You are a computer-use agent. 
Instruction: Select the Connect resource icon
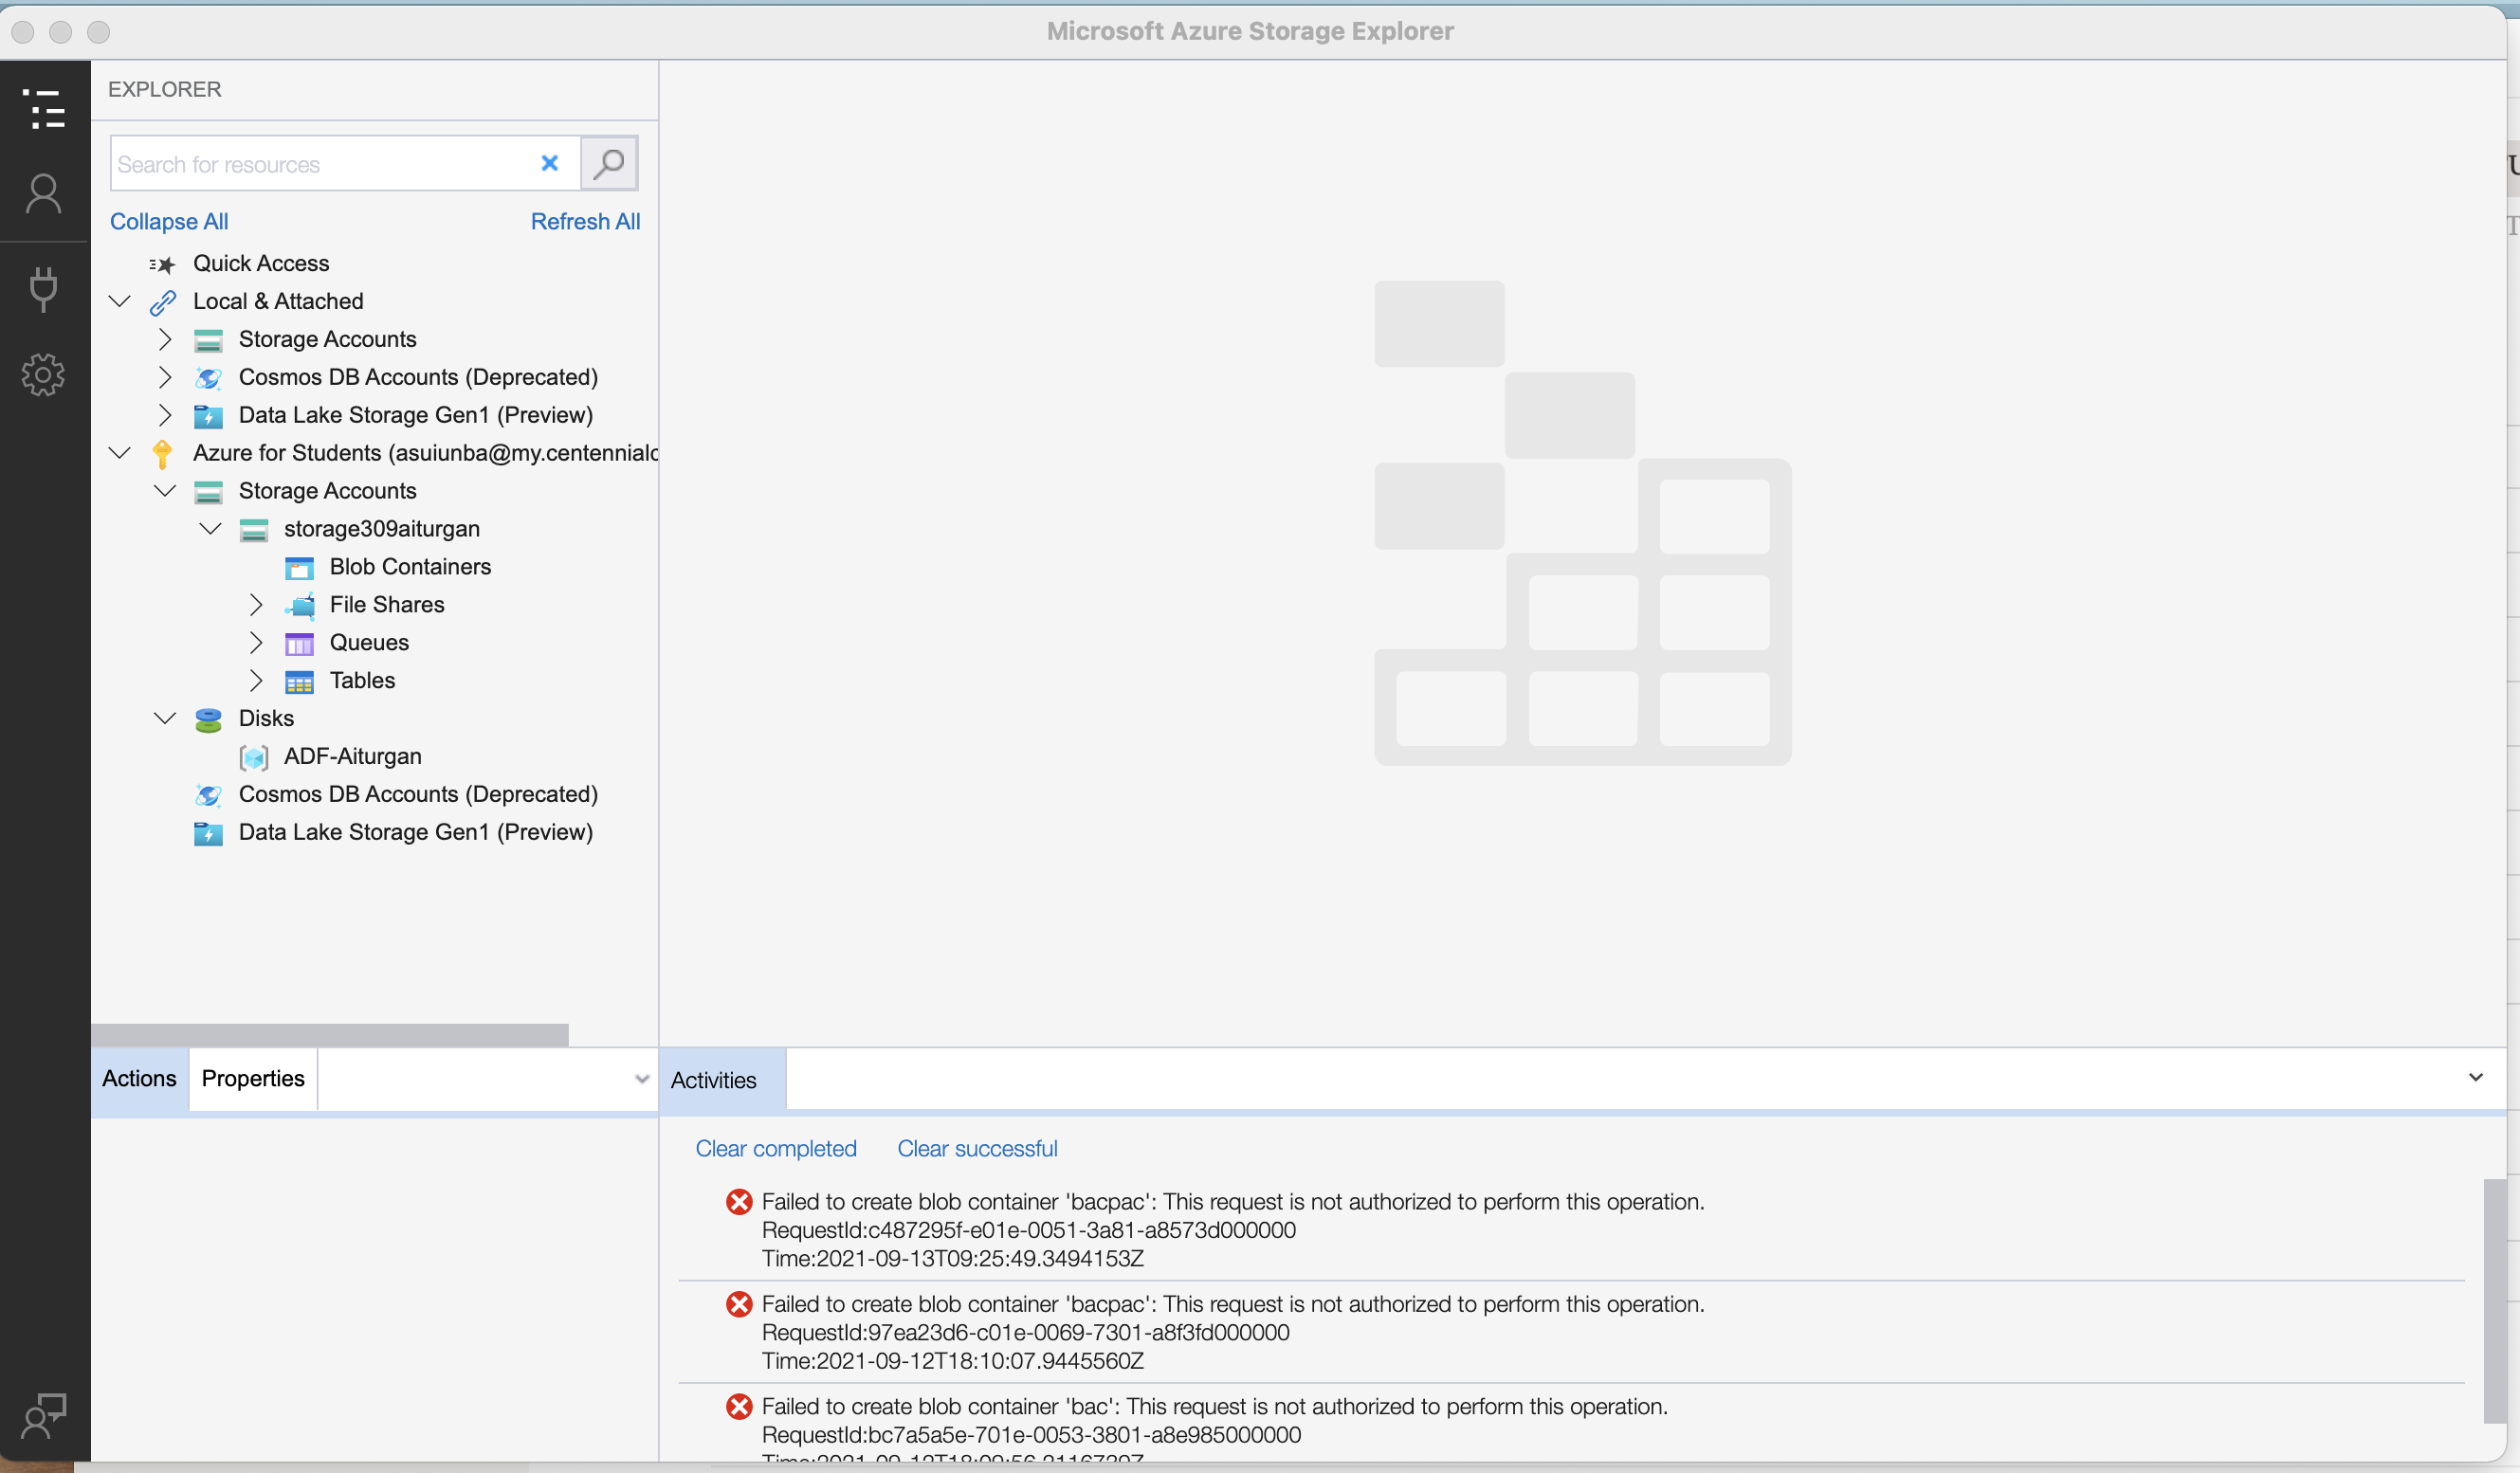coord(44,290)
